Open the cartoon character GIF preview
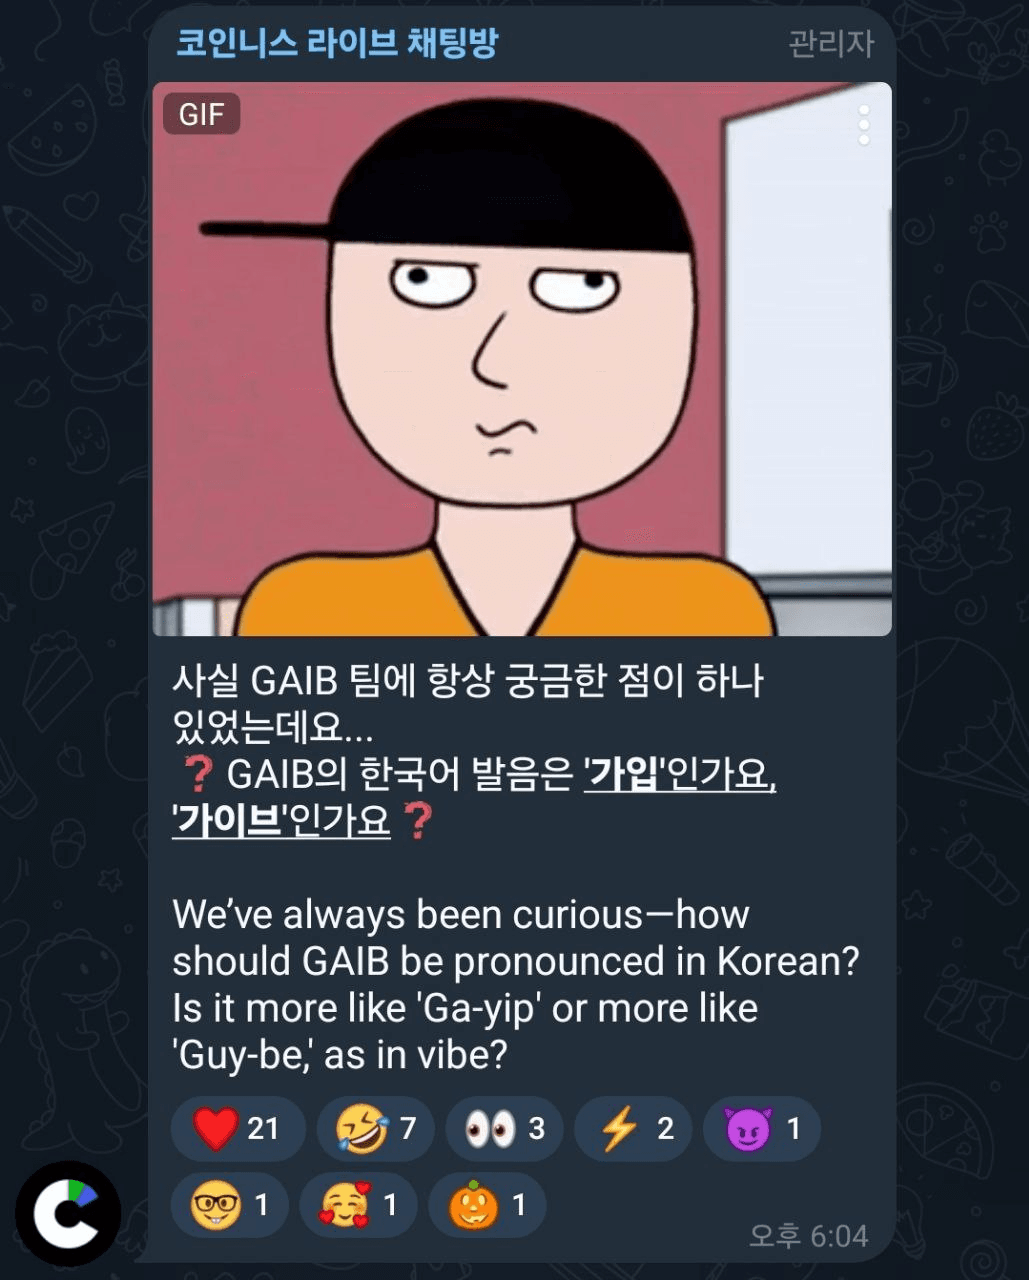1029x1280 pixels. coord(522,359)
